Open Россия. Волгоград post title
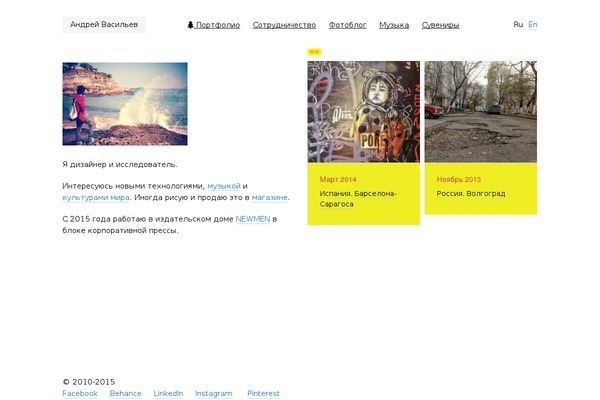Image resolution: width=600 pixels, height=400 pixels. [471, 194]
